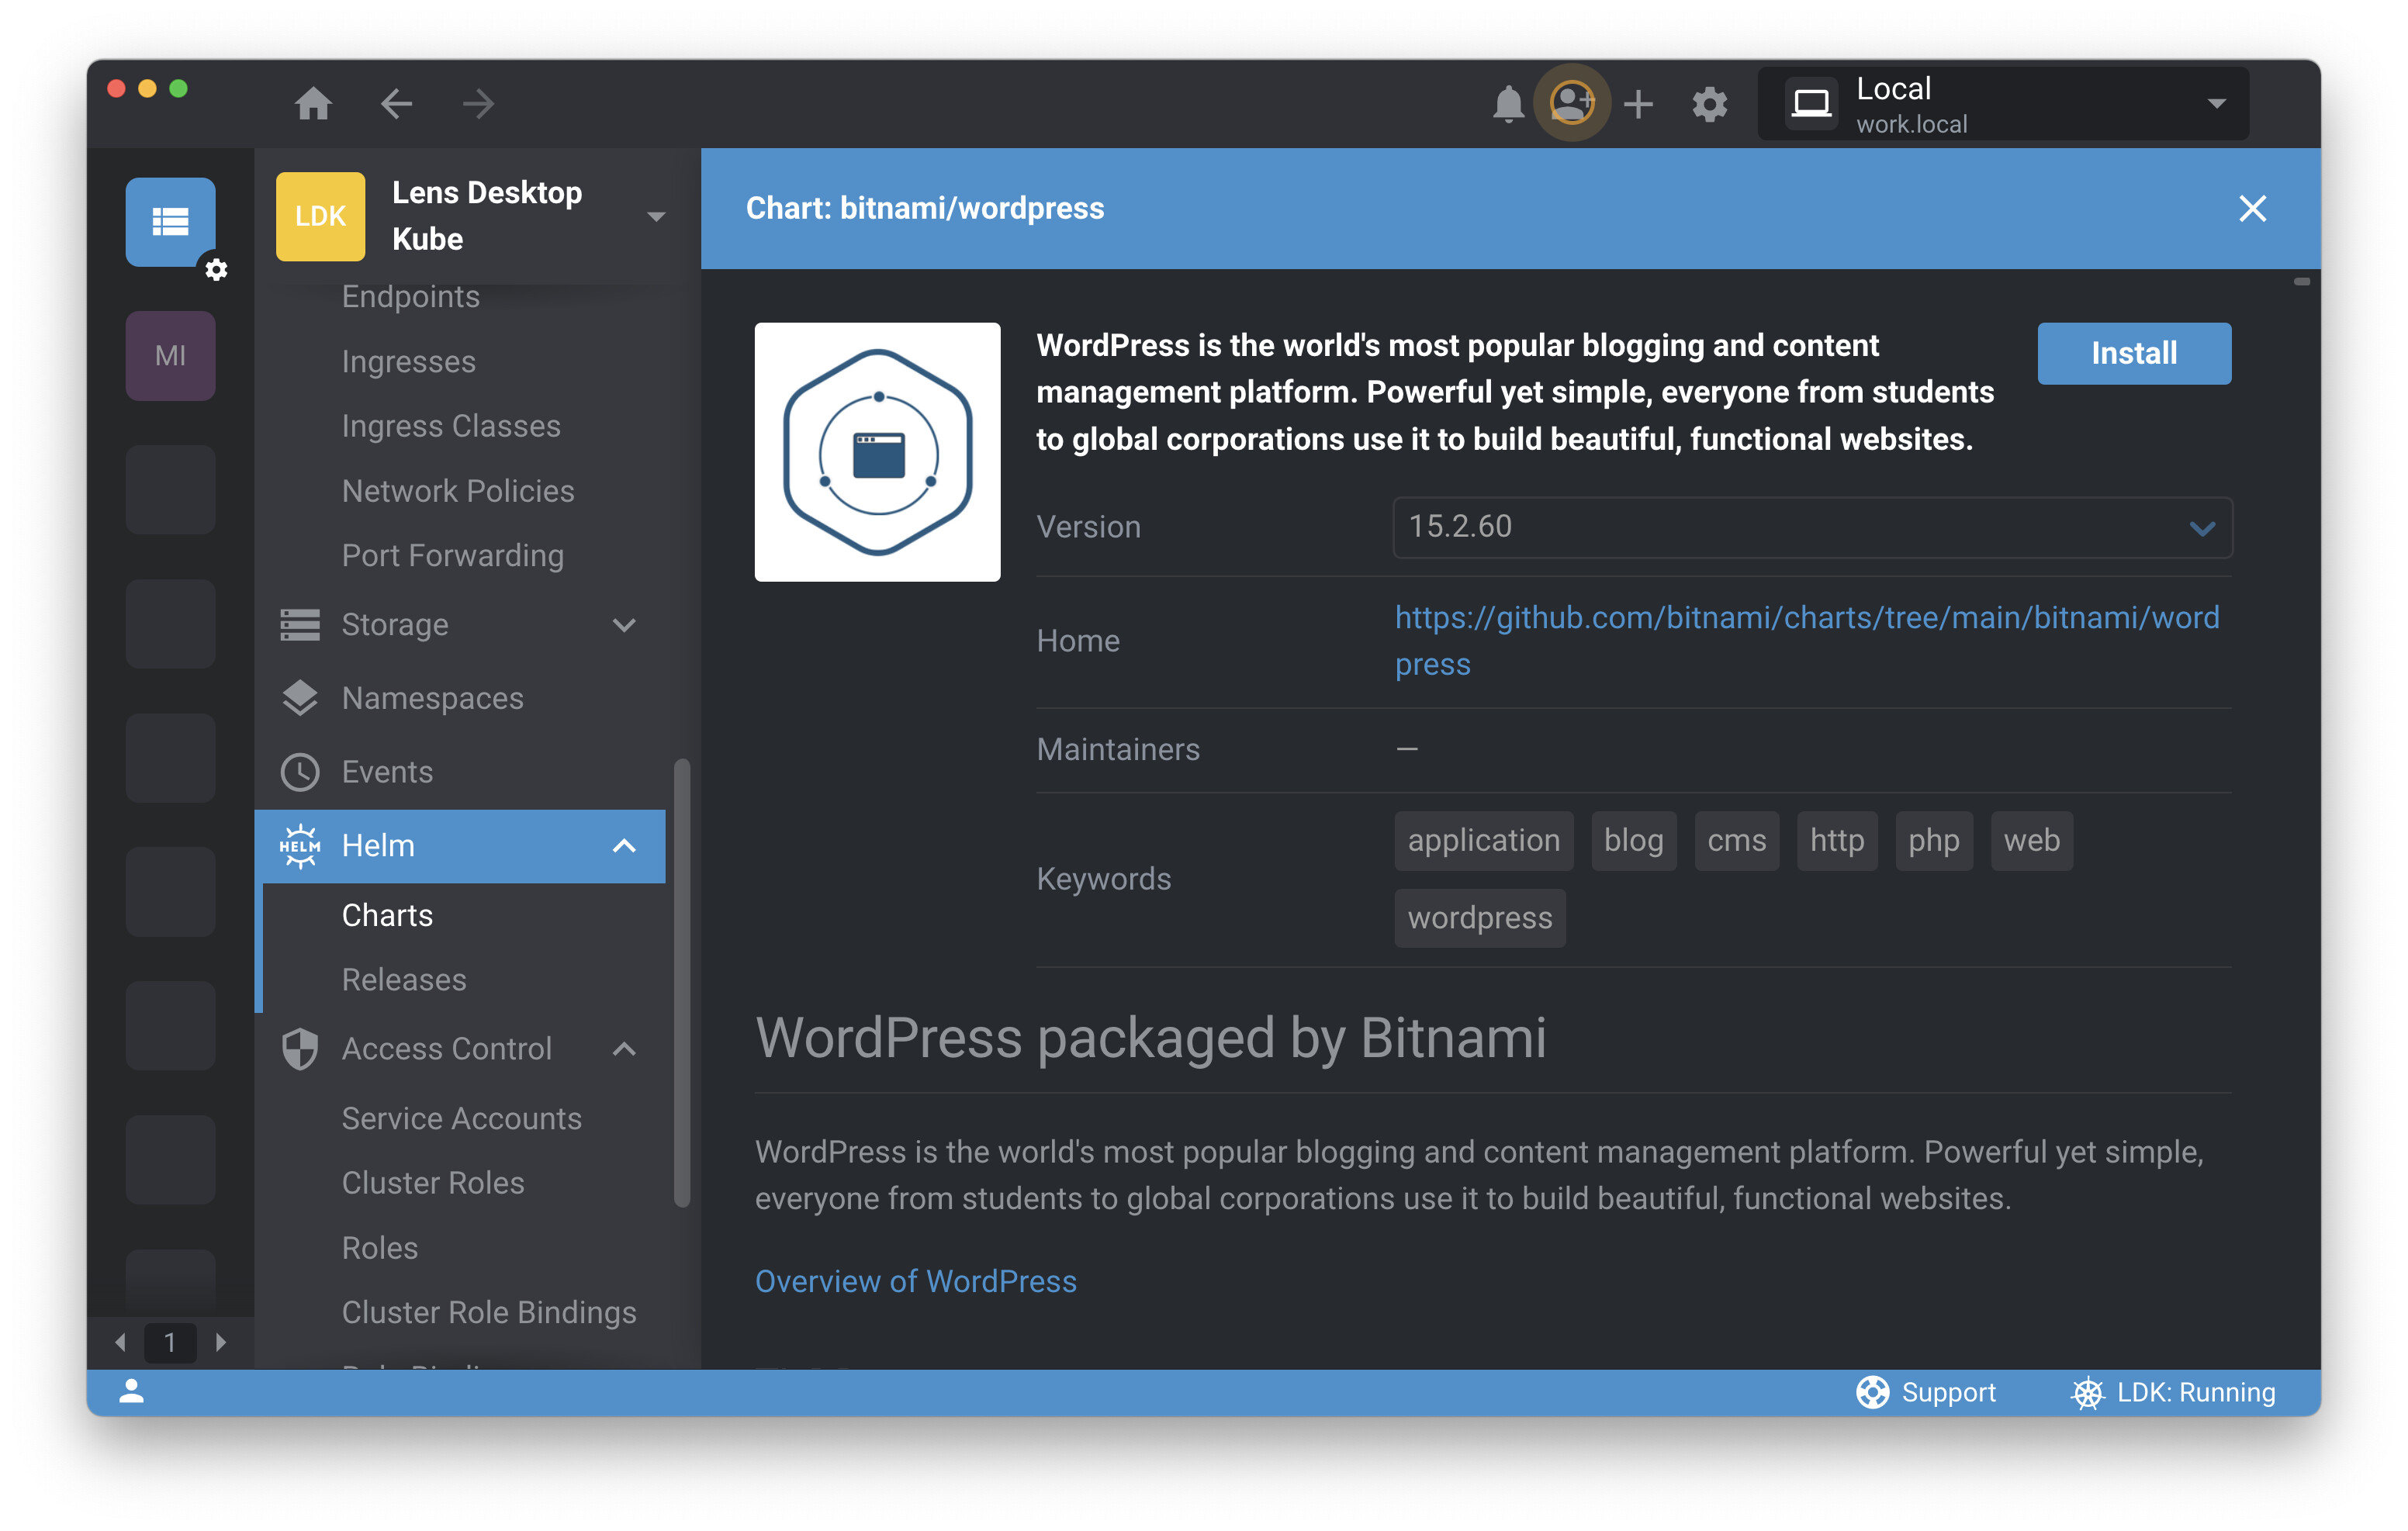Go back with the left arrow
2408x1531 pixels.
click(397, 103)
